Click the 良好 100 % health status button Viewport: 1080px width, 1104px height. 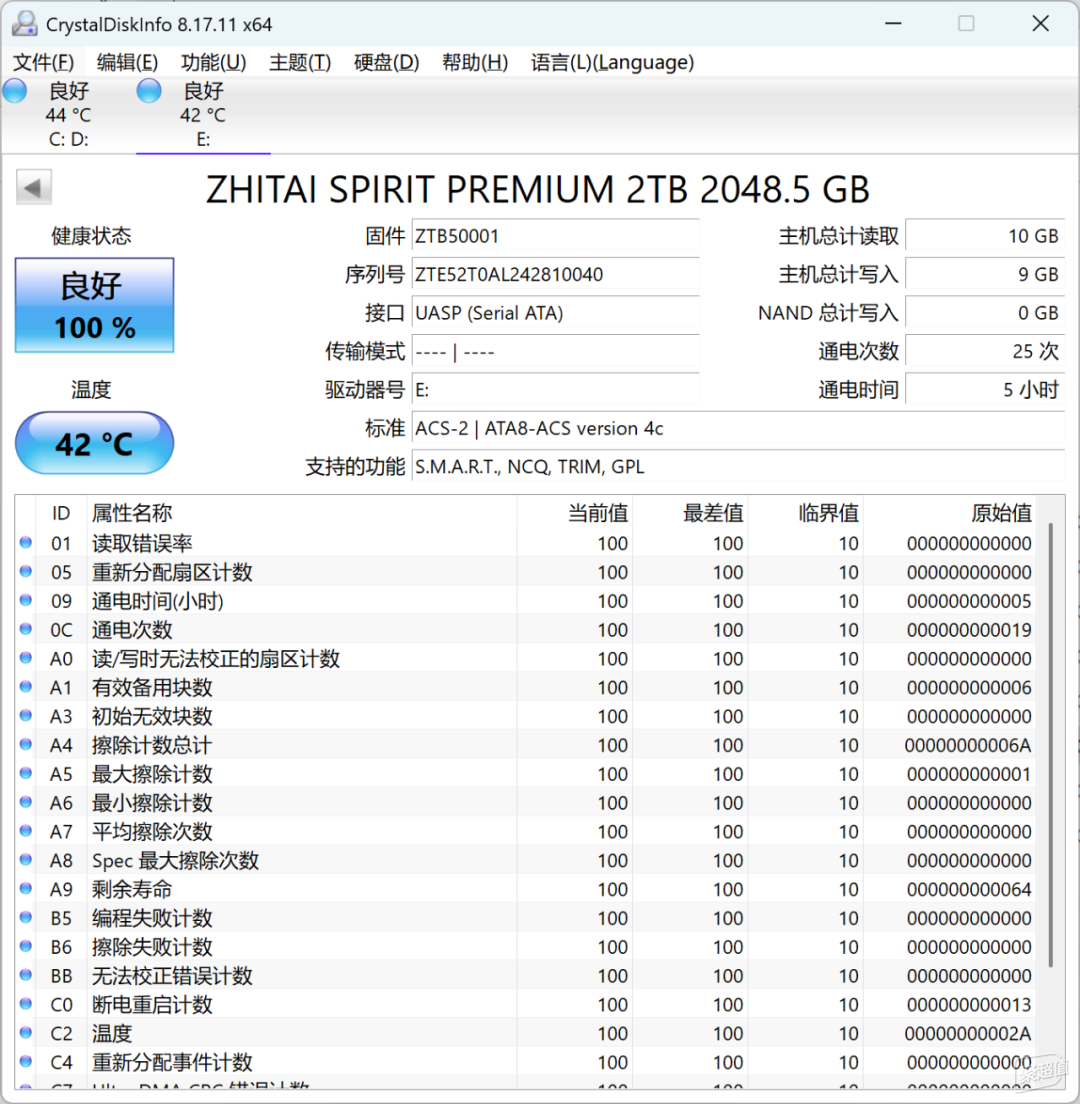pyautogui.click(x=94, y=305)
